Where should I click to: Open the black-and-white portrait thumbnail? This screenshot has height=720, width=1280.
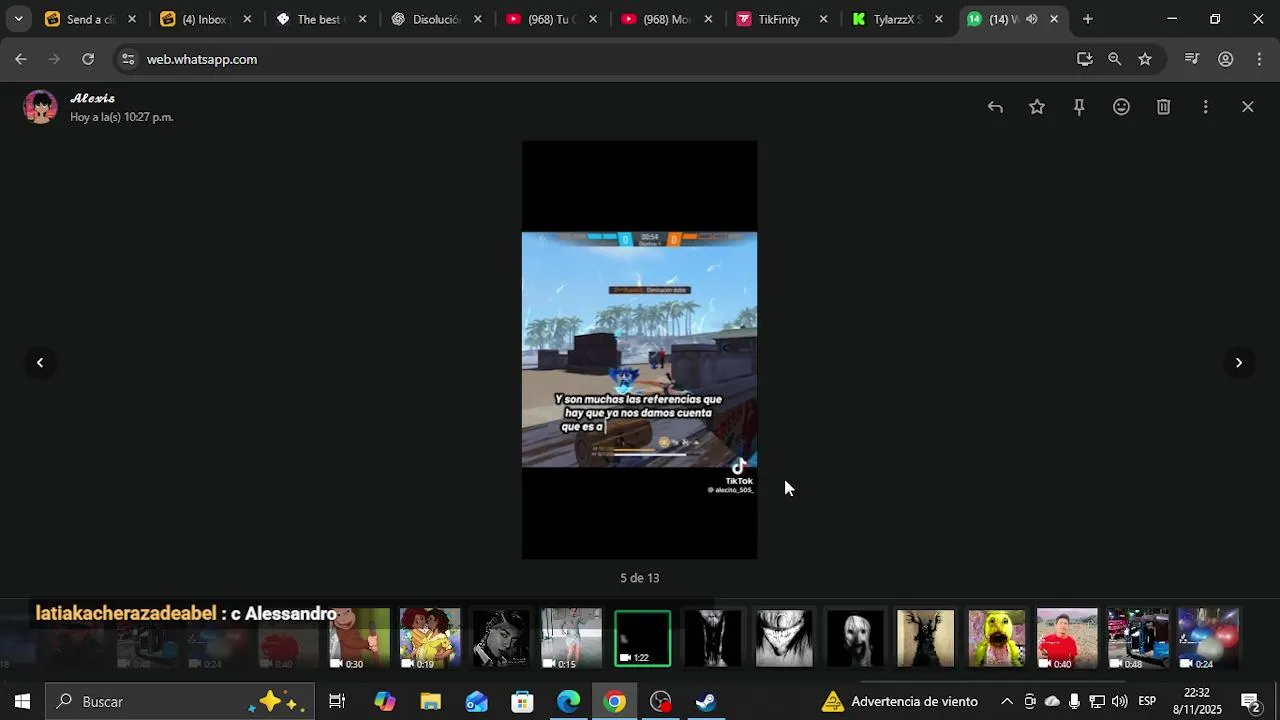[501, 638]
